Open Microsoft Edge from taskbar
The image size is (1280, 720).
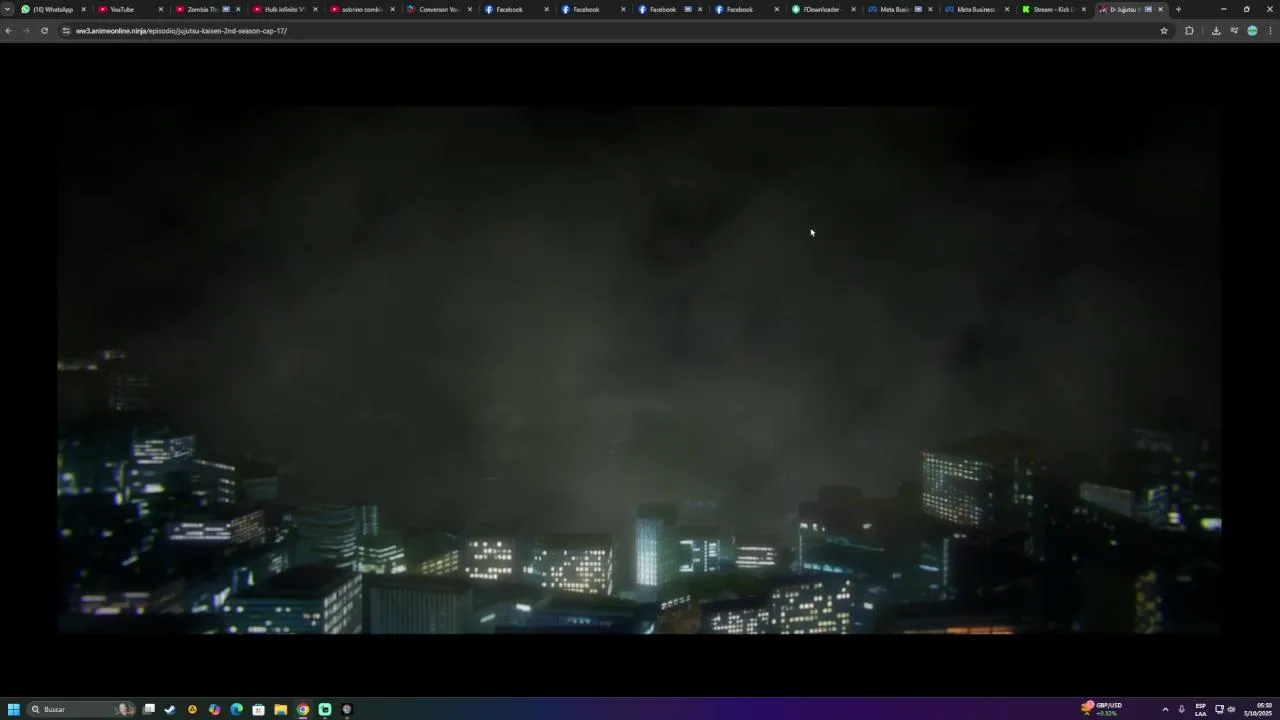236,709
